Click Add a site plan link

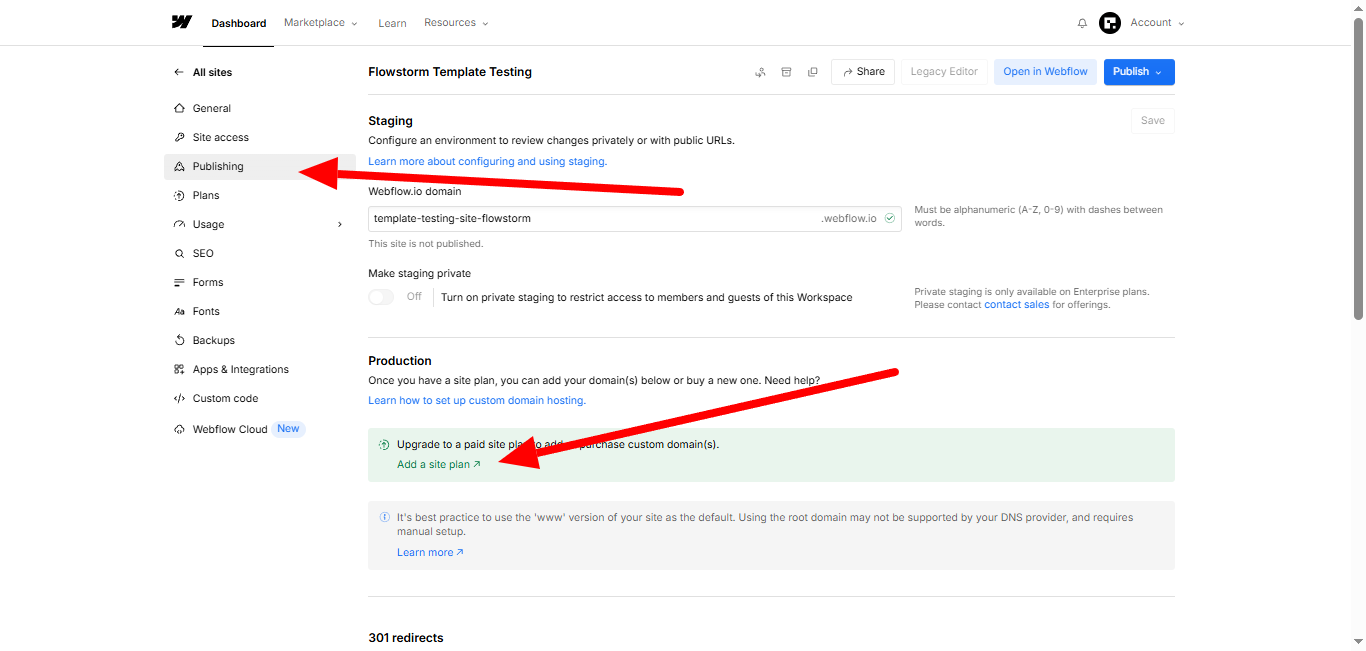point(439,464)
